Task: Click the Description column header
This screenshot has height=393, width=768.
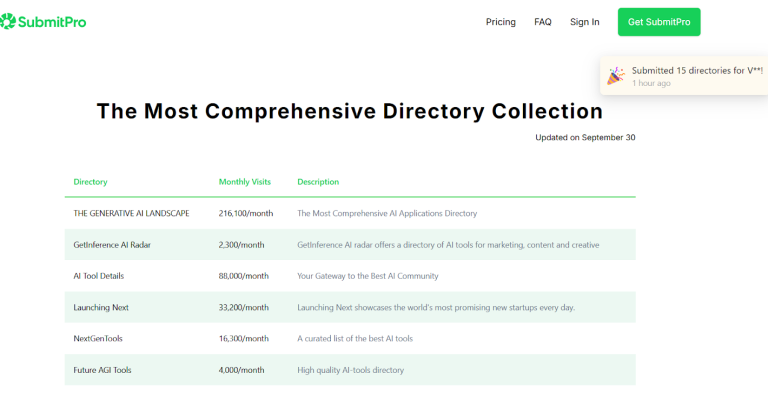Action: [x=318, y=182]
